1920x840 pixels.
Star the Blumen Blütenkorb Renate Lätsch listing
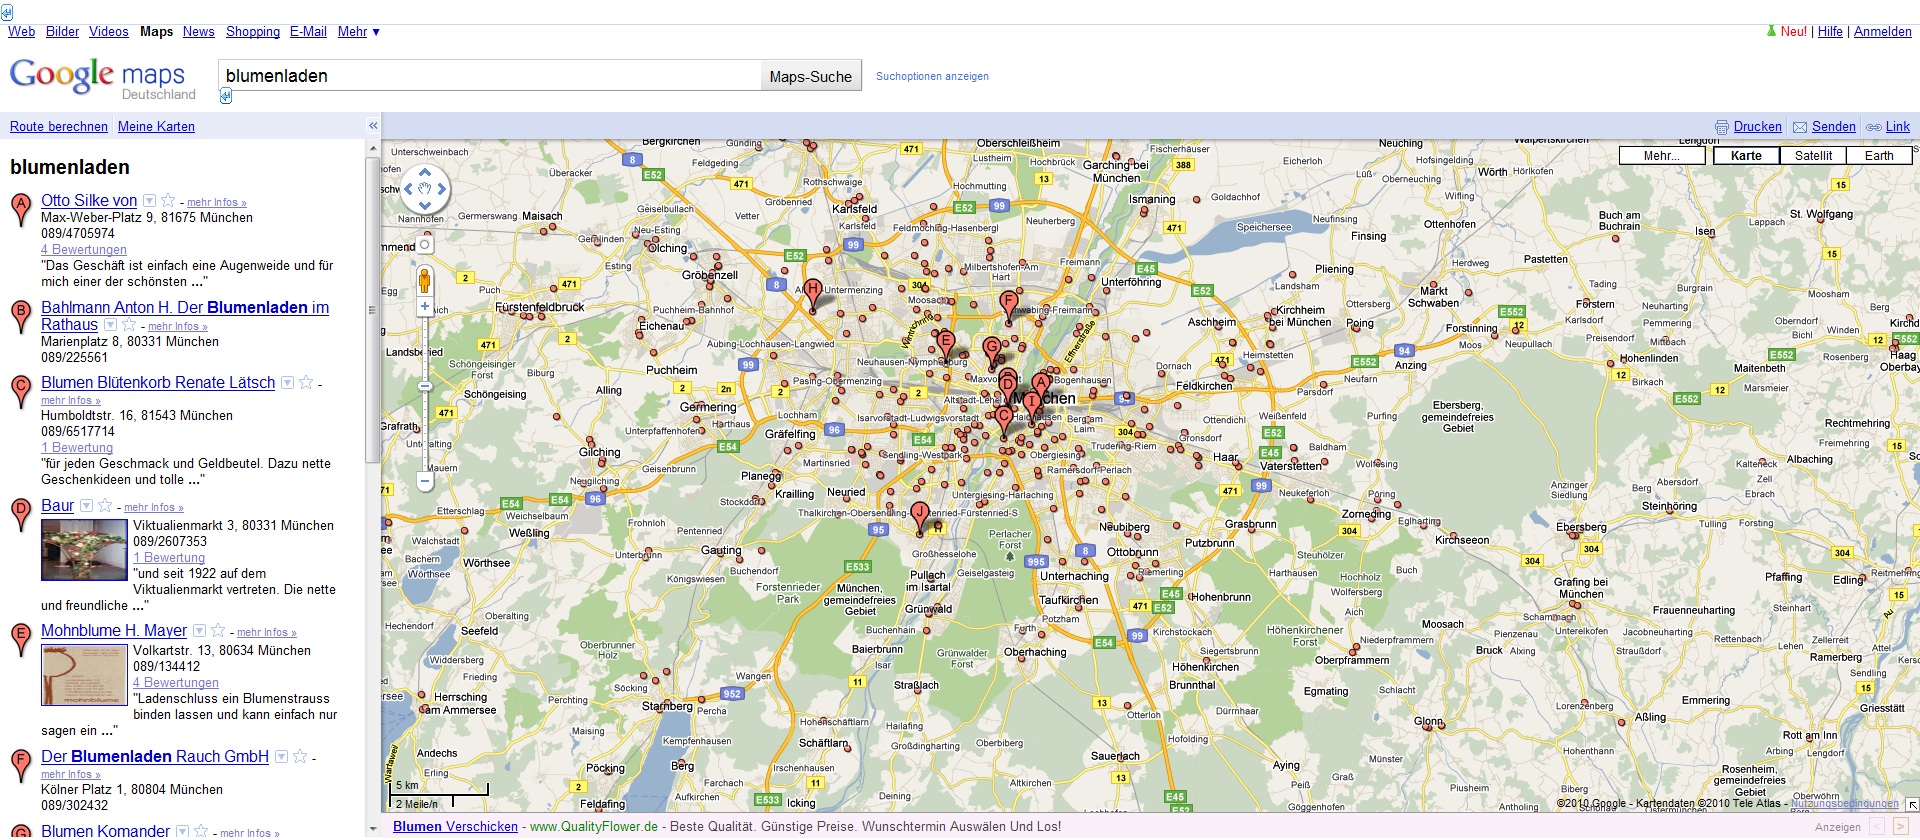click(x=306, y=383)
